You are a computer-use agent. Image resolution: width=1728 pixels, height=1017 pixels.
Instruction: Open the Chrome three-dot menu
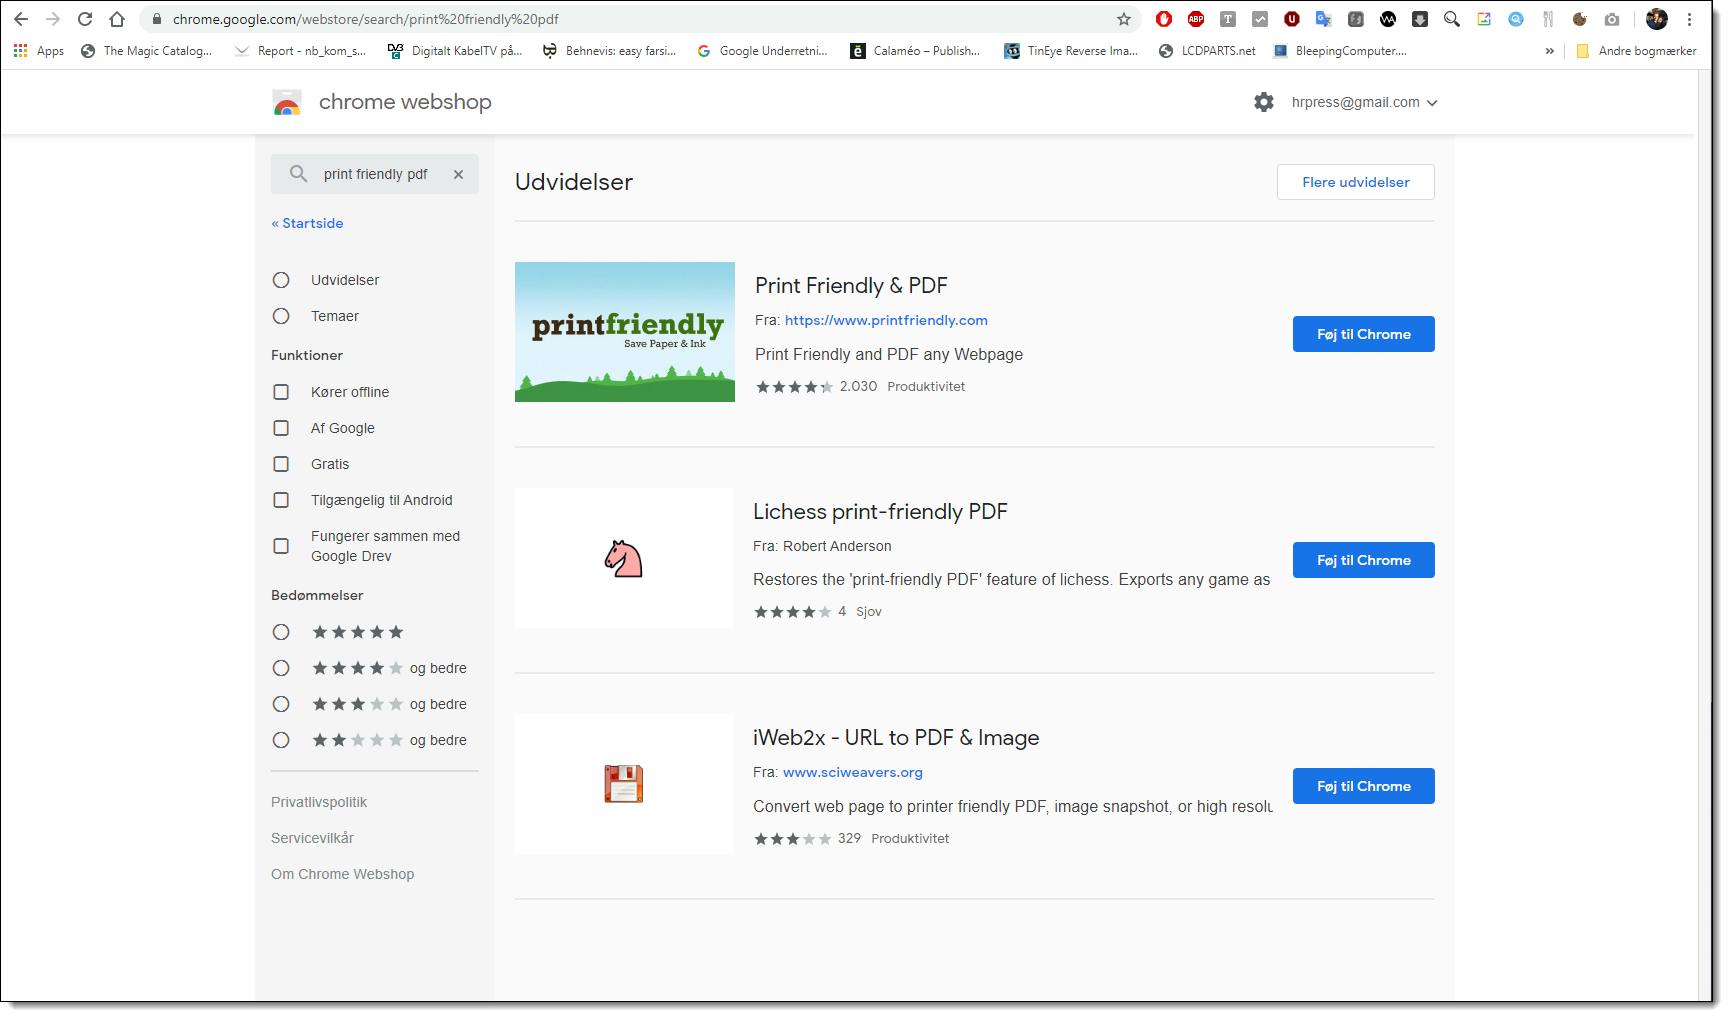coord(1689,19)
